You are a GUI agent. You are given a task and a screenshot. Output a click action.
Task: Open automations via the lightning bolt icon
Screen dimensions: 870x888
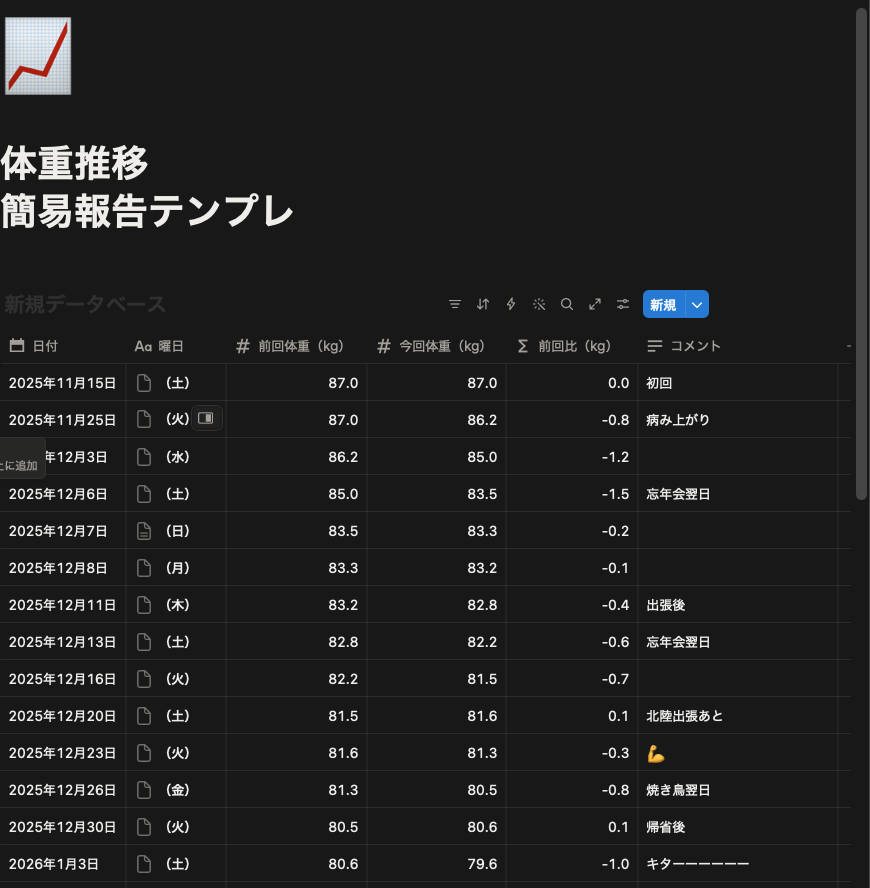coord(511,304)
